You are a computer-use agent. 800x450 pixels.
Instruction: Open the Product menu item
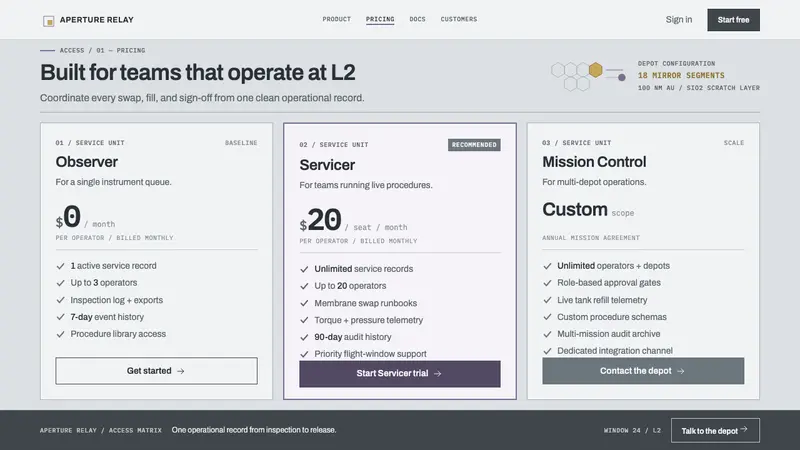(x=337, y=19)
